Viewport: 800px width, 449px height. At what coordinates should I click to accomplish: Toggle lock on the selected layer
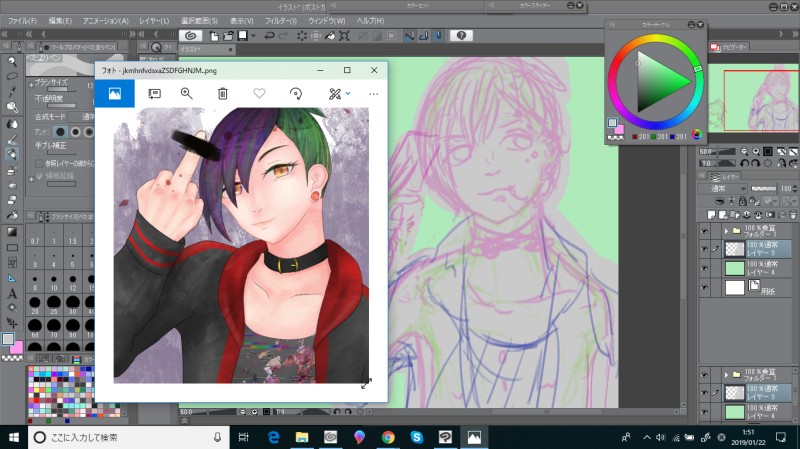pyautogui.click(x=743, y=202)
